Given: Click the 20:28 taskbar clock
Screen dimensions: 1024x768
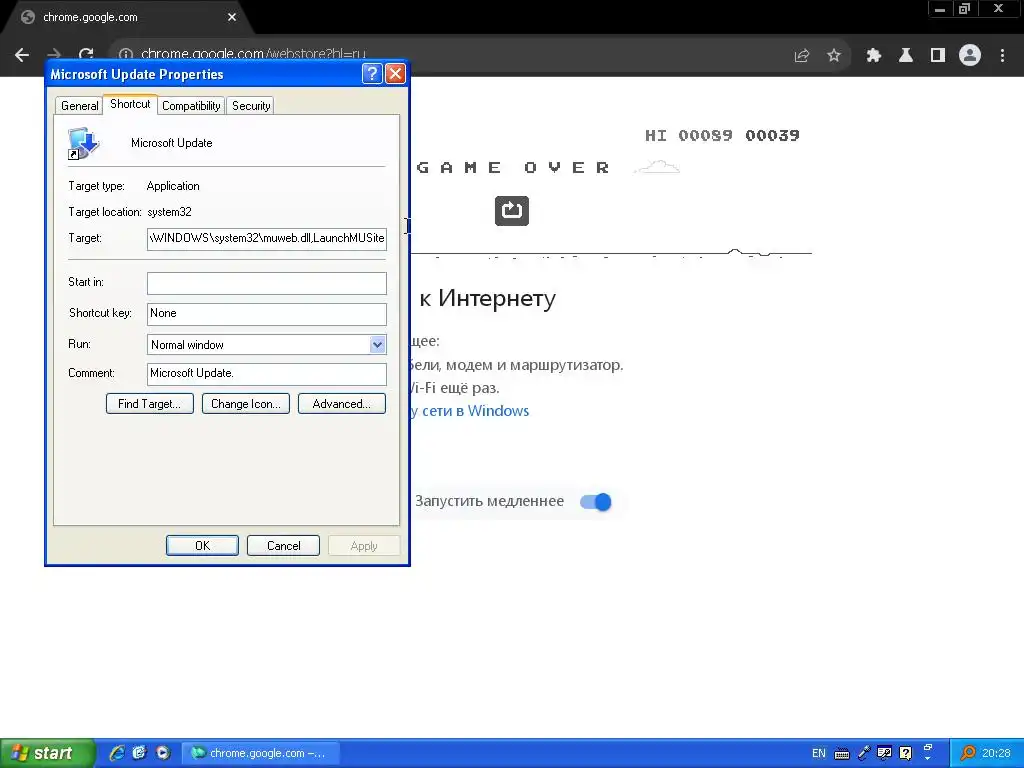Looking at the screenshot, I should 996,753.
